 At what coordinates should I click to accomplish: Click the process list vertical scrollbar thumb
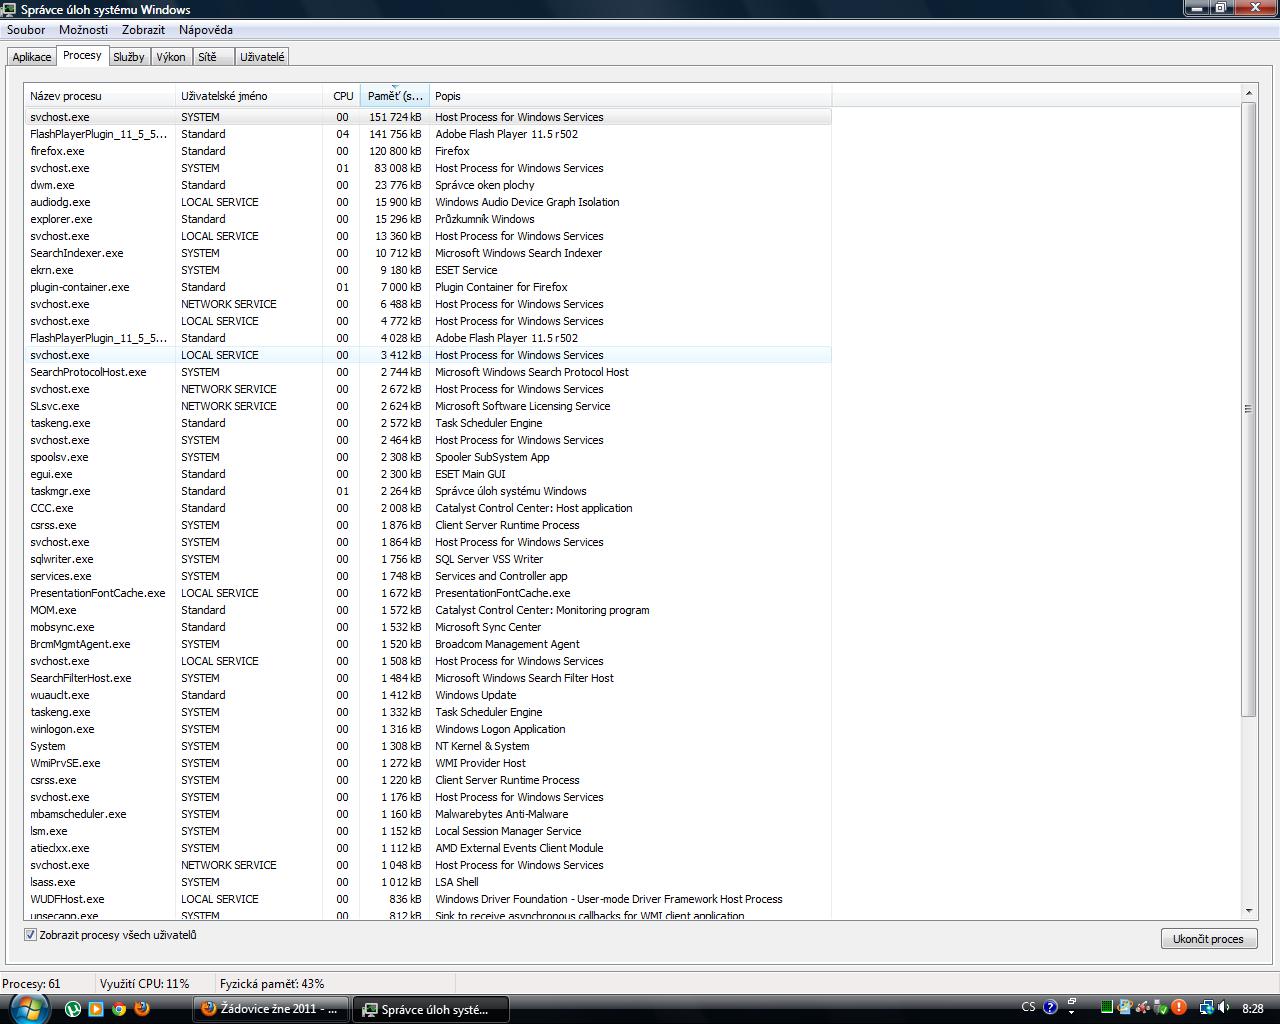coord(1248,408)
